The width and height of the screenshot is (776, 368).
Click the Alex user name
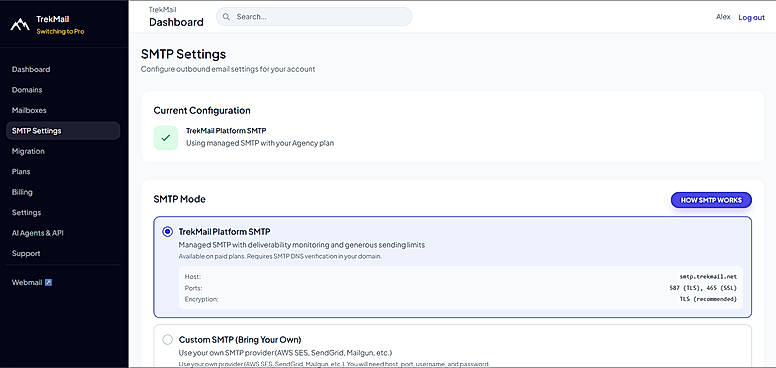723,17
